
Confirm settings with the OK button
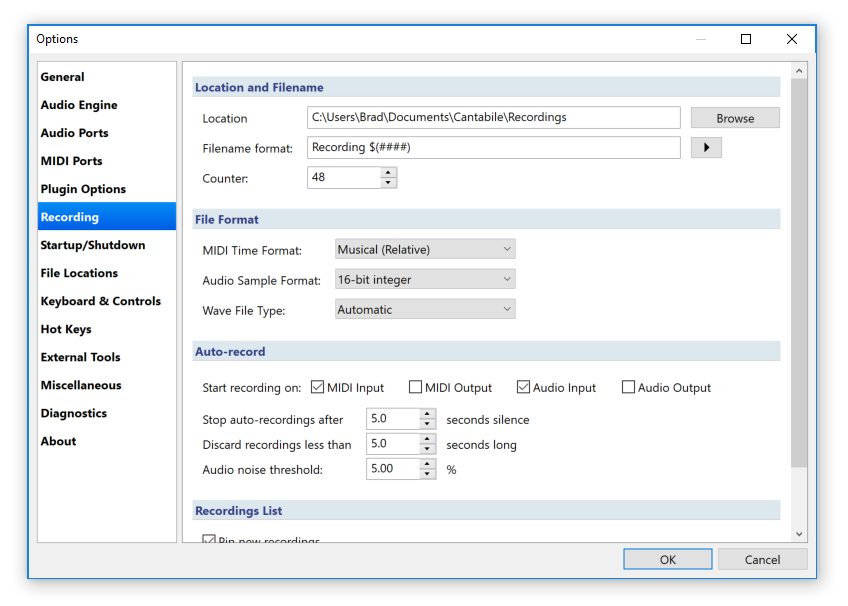pos(667,560)
